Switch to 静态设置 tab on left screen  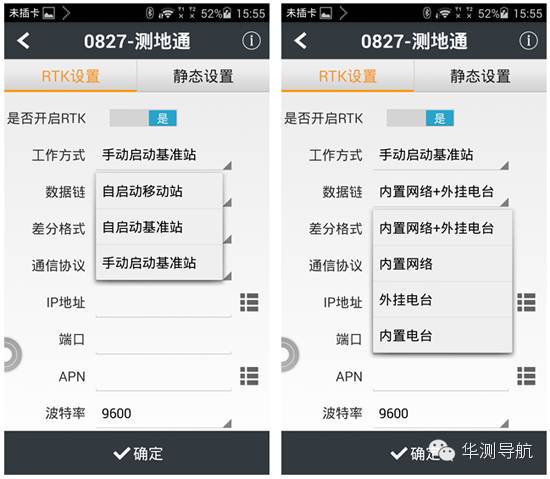click(203, 76)
